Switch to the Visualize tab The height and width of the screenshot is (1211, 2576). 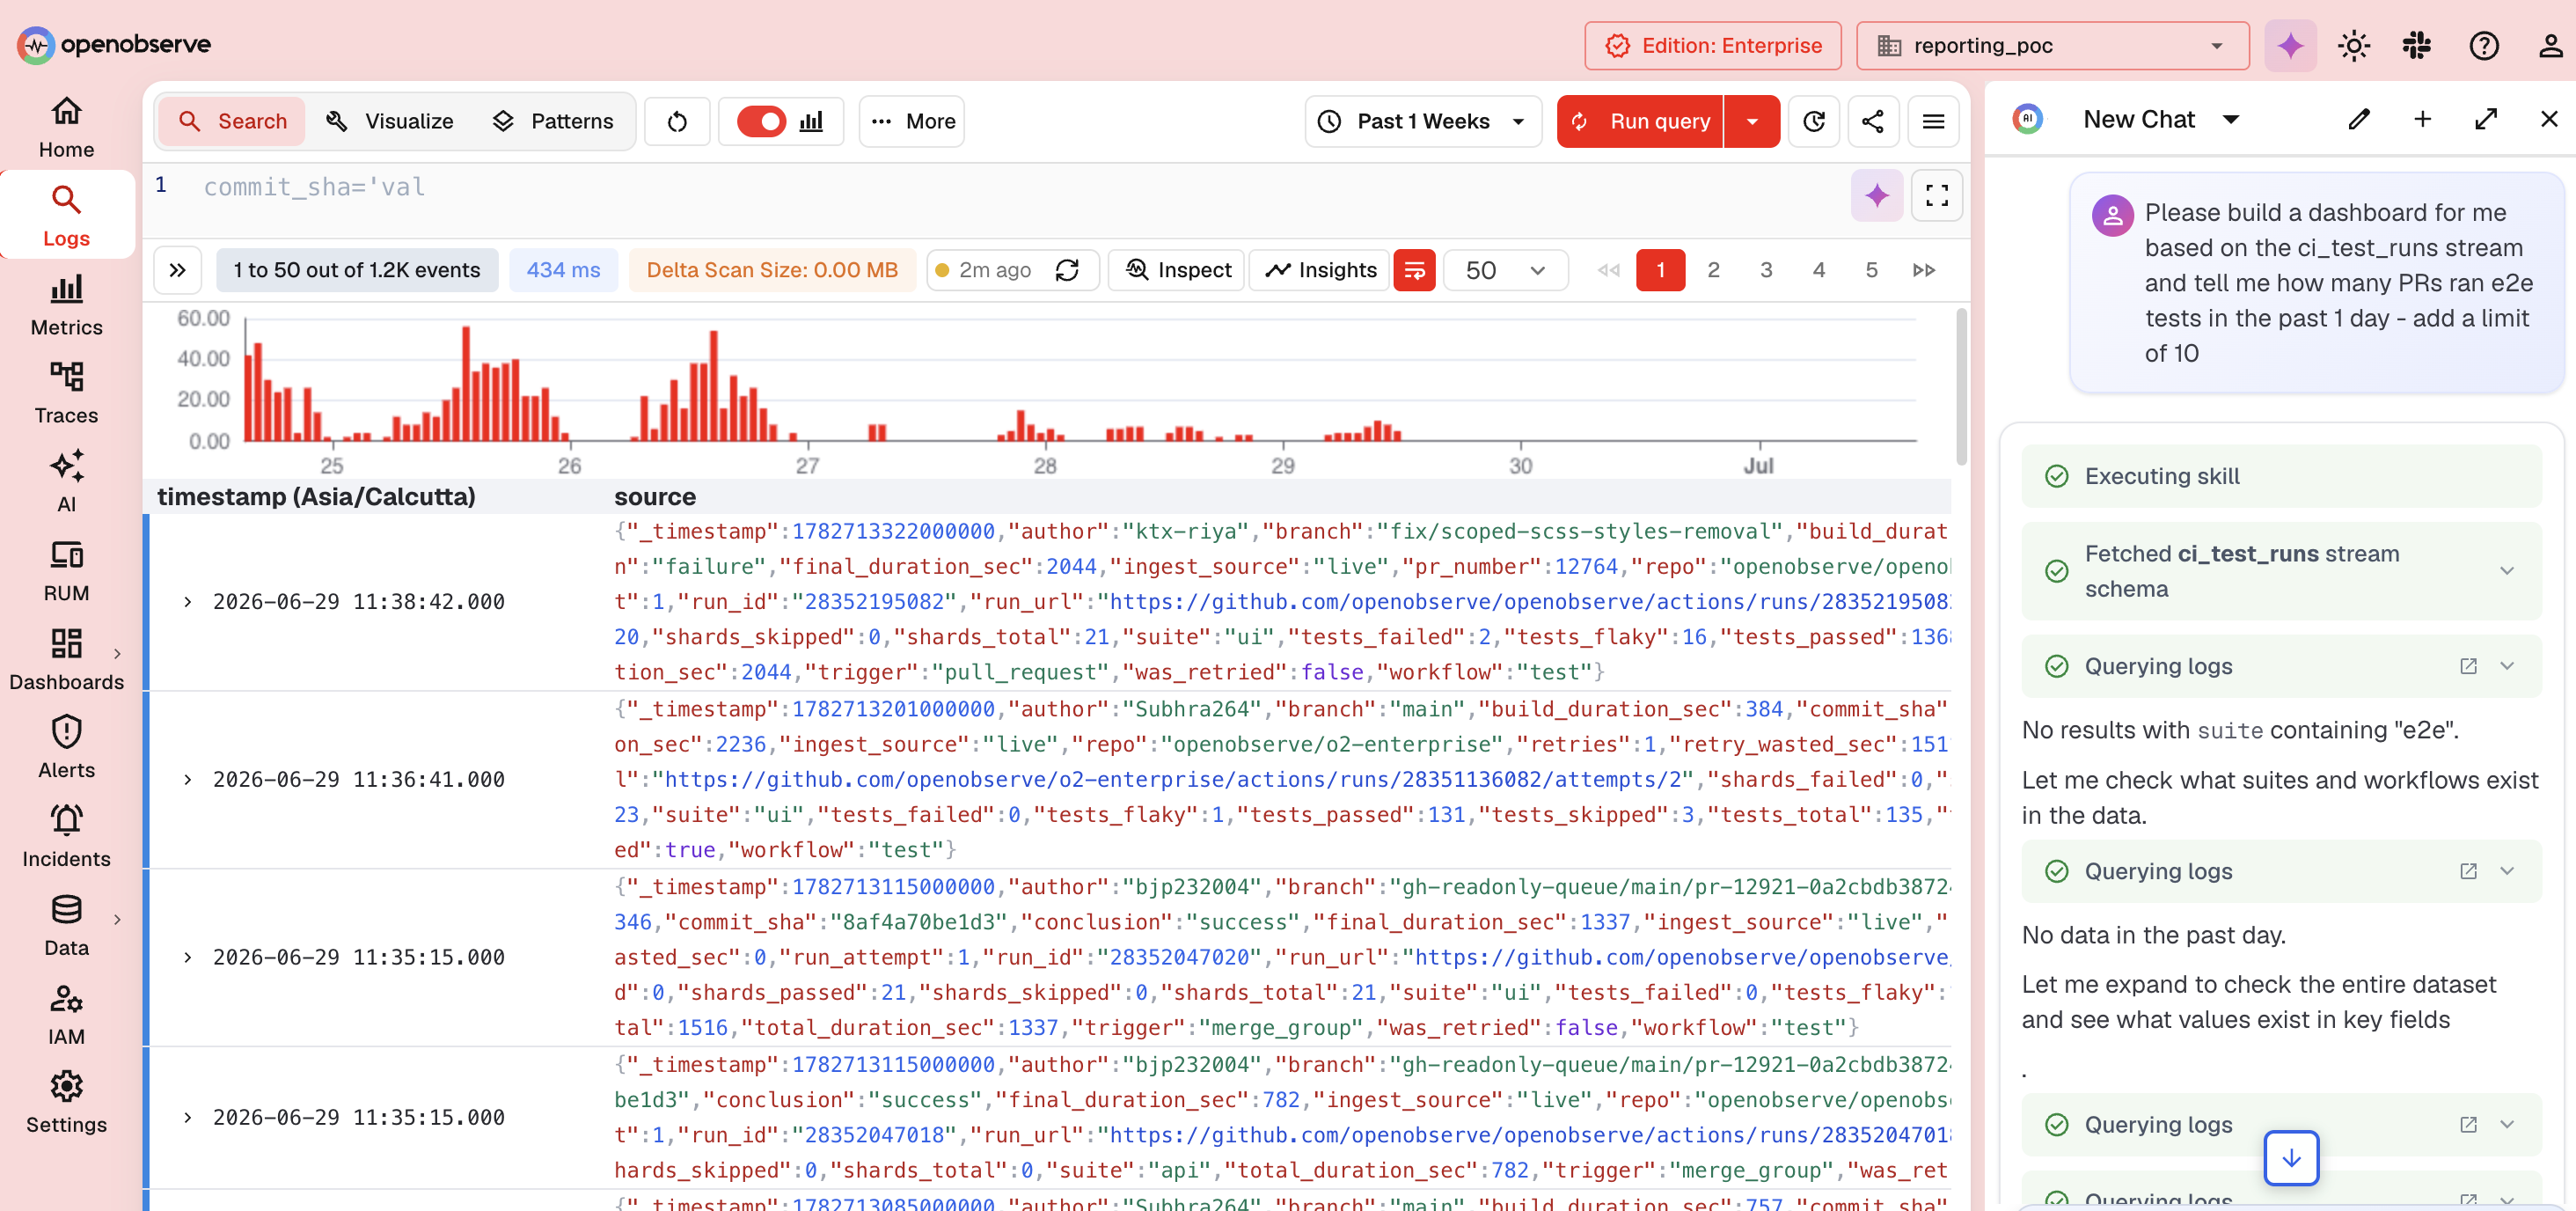point(389,121)
